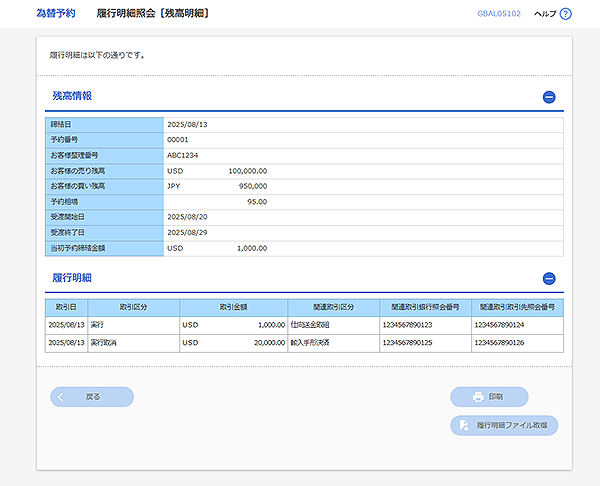Select the customer reference ABC1234
Viewport: 600px width, 486px height.
[x=183, y=155]
